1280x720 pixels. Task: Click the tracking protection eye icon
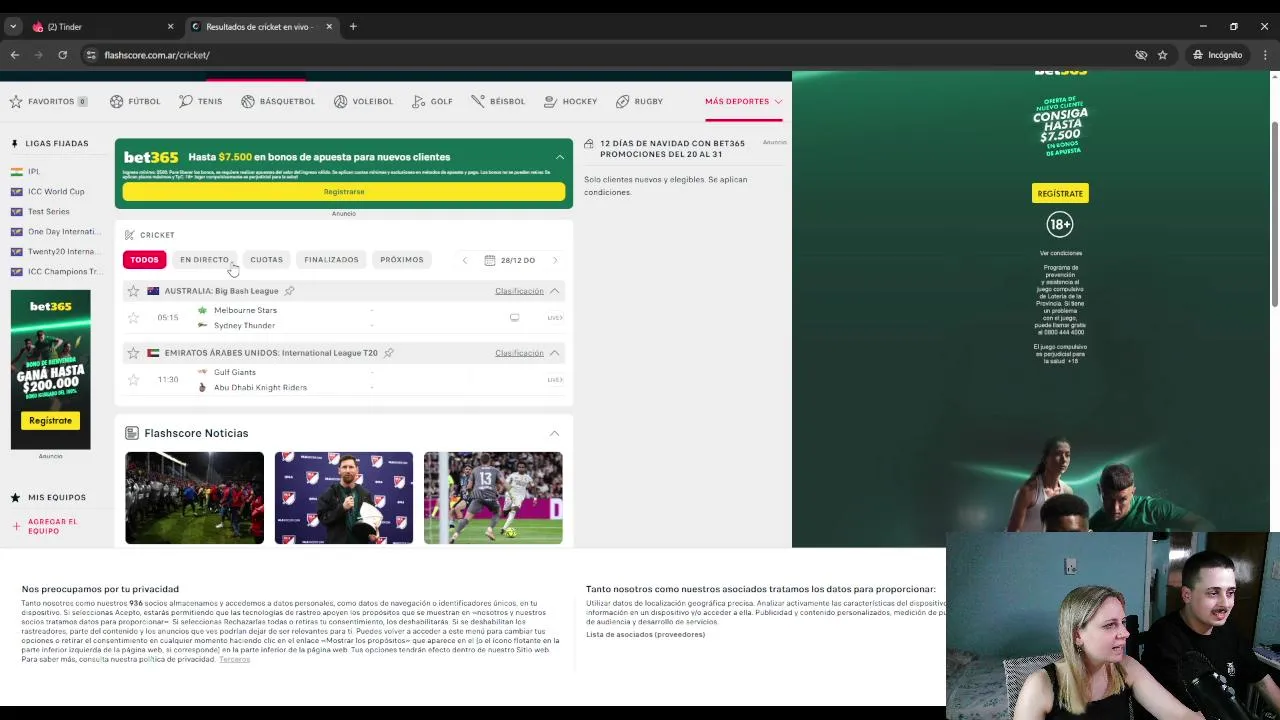point(1141,55)
